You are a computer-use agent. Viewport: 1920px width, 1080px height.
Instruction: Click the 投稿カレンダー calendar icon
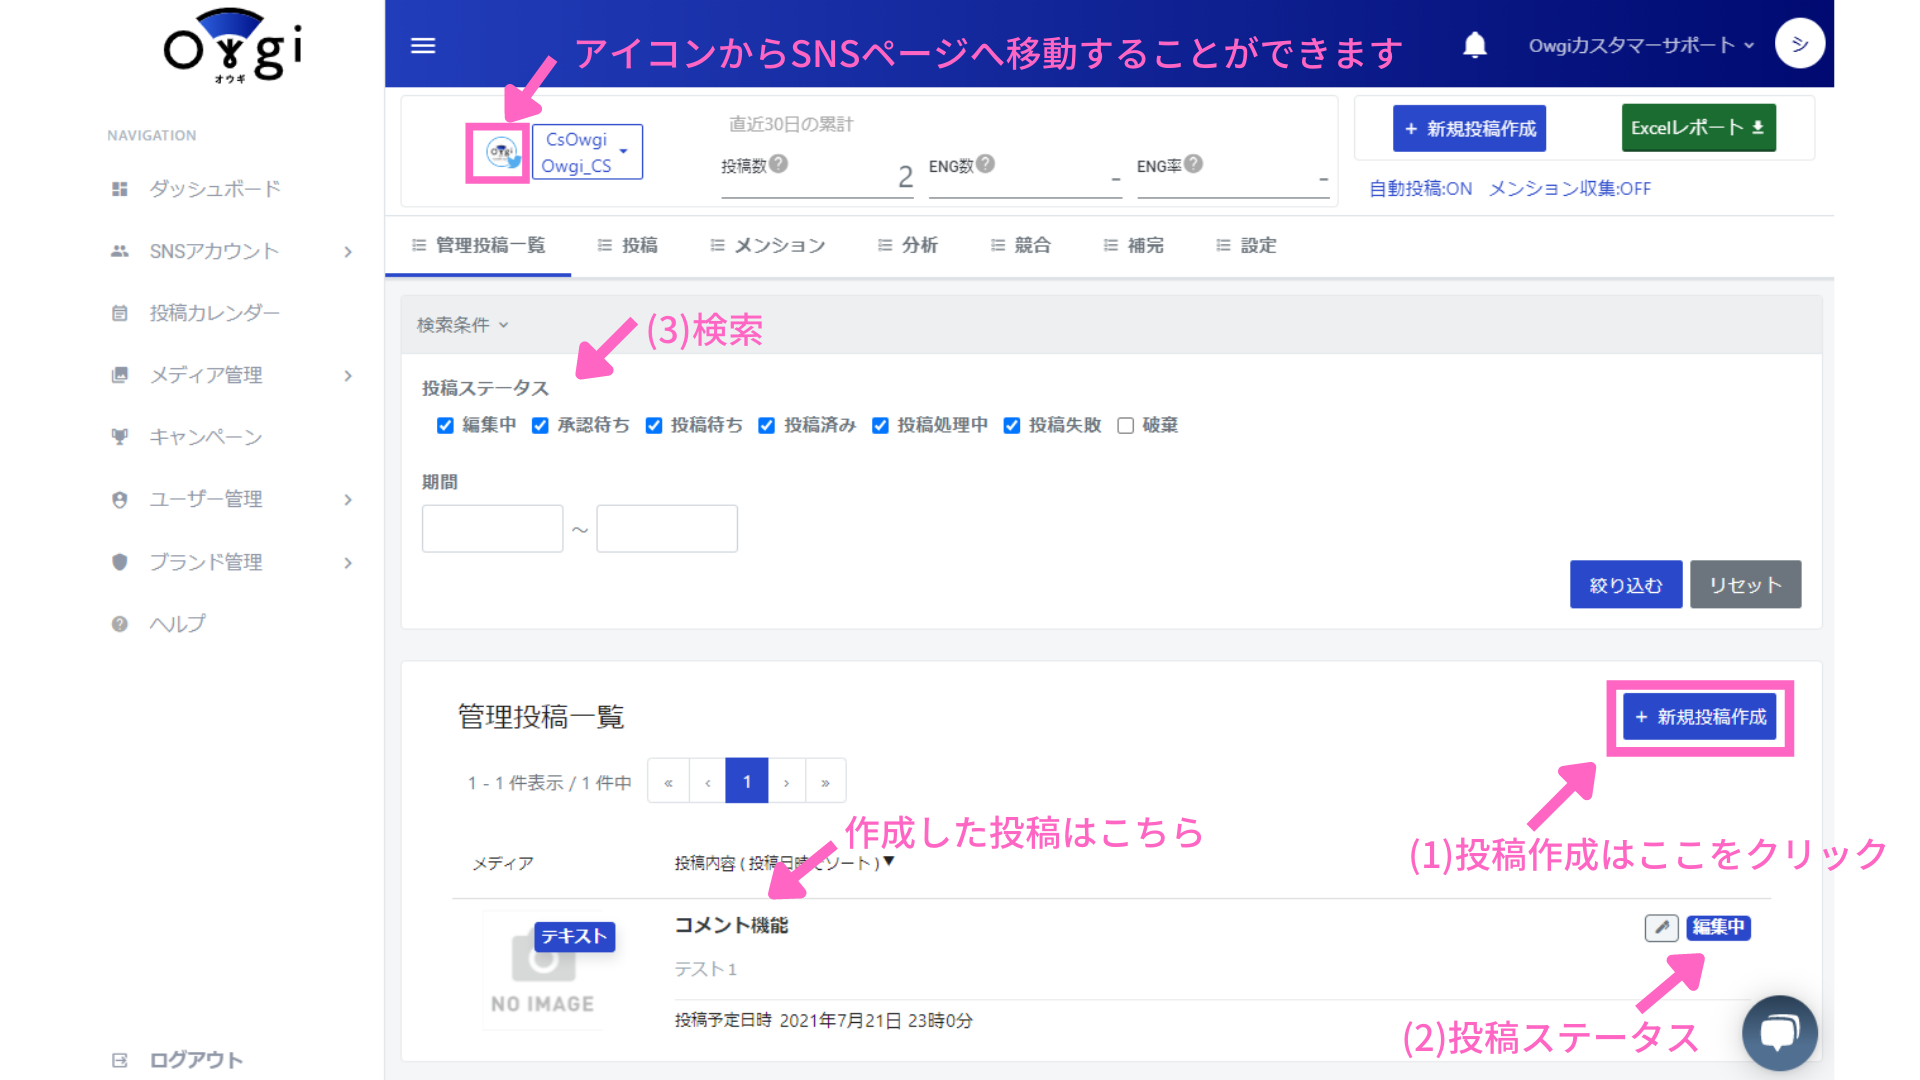(120, 313)
